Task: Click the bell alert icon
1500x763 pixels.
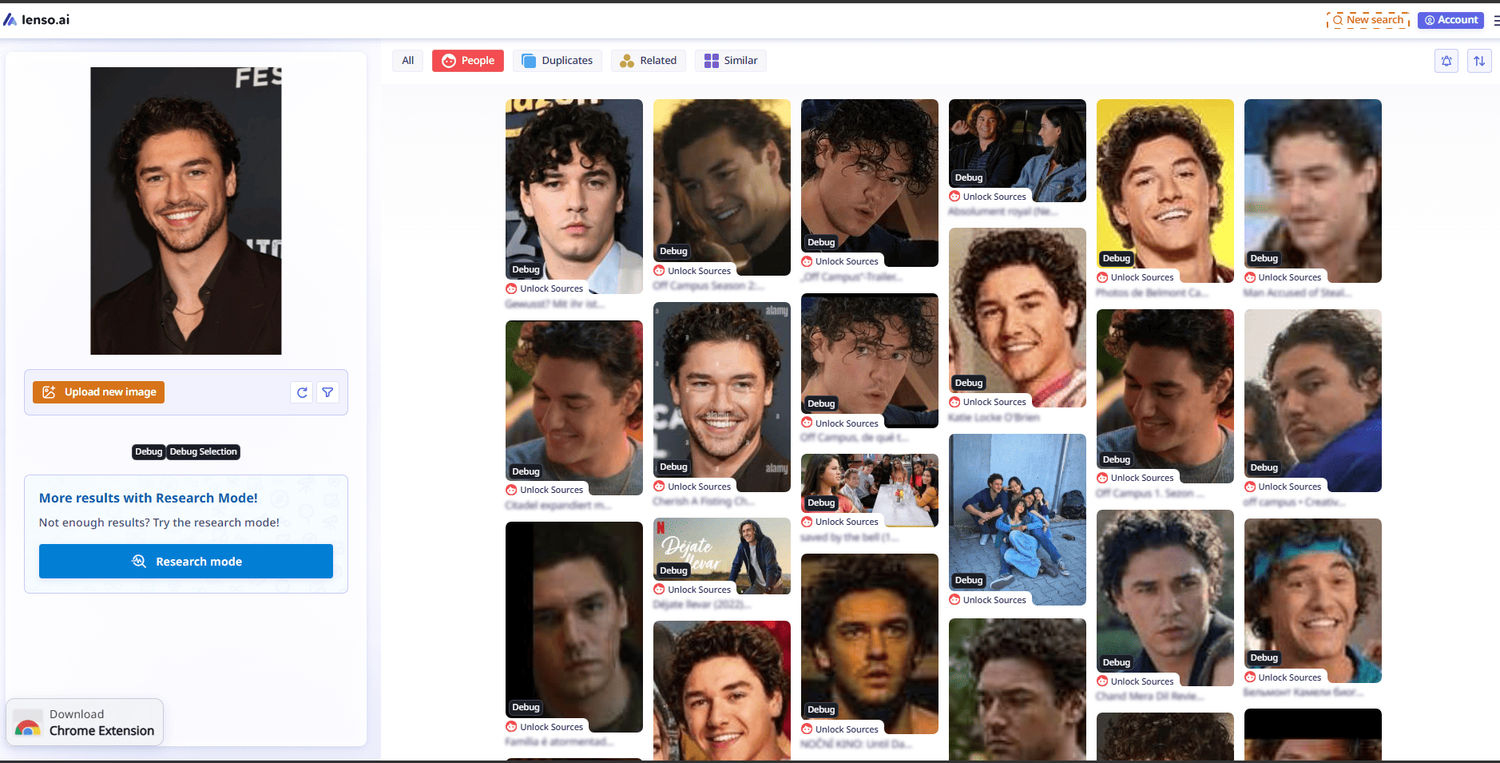Action: (x=1446, y=61)
